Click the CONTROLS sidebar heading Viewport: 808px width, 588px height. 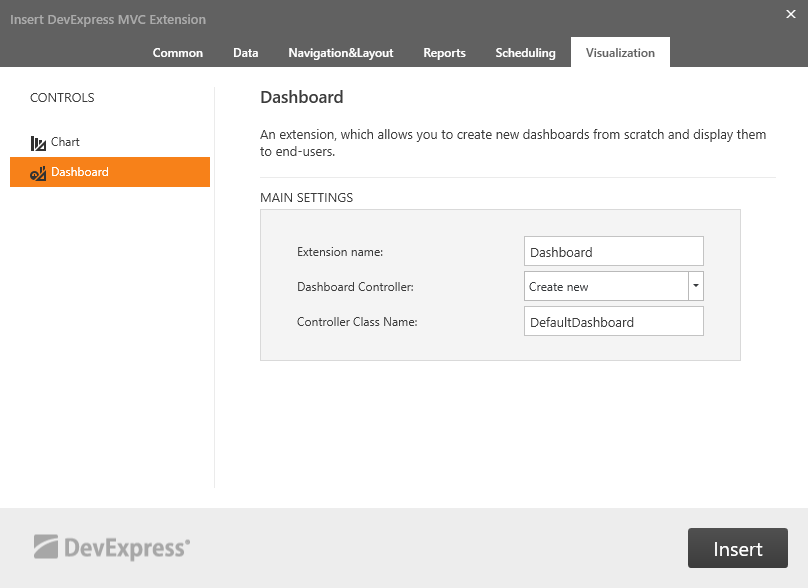[62, 98]
